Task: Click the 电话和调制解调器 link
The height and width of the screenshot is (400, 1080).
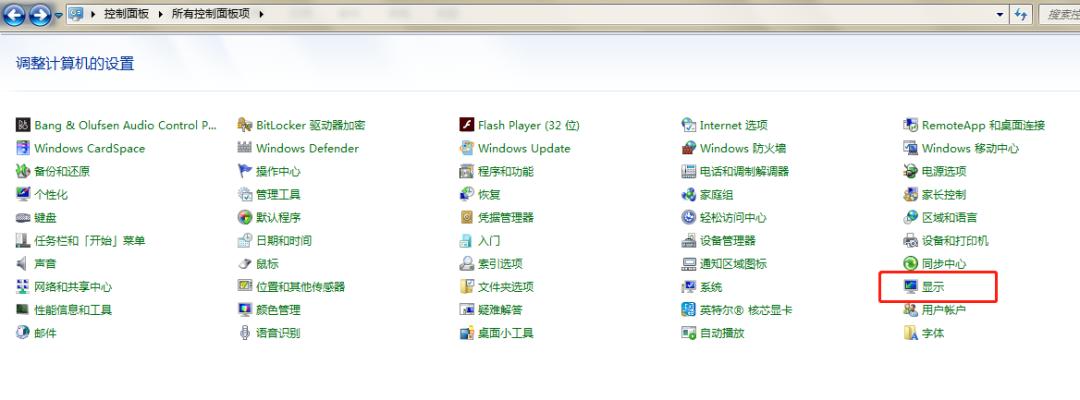Action: (745, 171)
